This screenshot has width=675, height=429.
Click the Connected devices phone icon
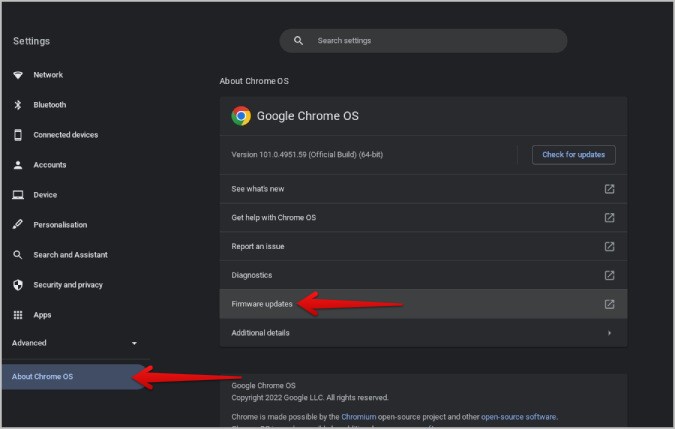[x=18, y=135]
